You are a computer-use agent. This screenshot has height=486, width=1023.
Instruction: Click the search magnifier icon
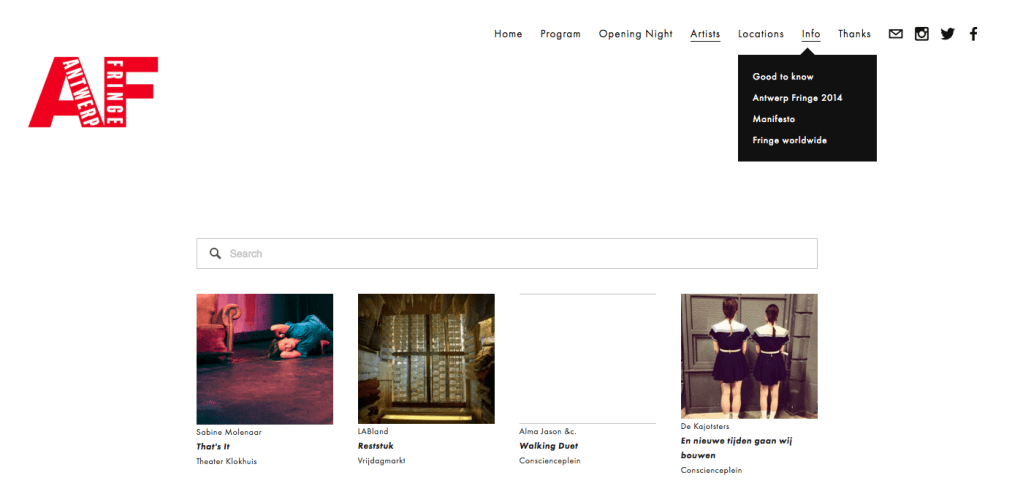coord(215,254)
